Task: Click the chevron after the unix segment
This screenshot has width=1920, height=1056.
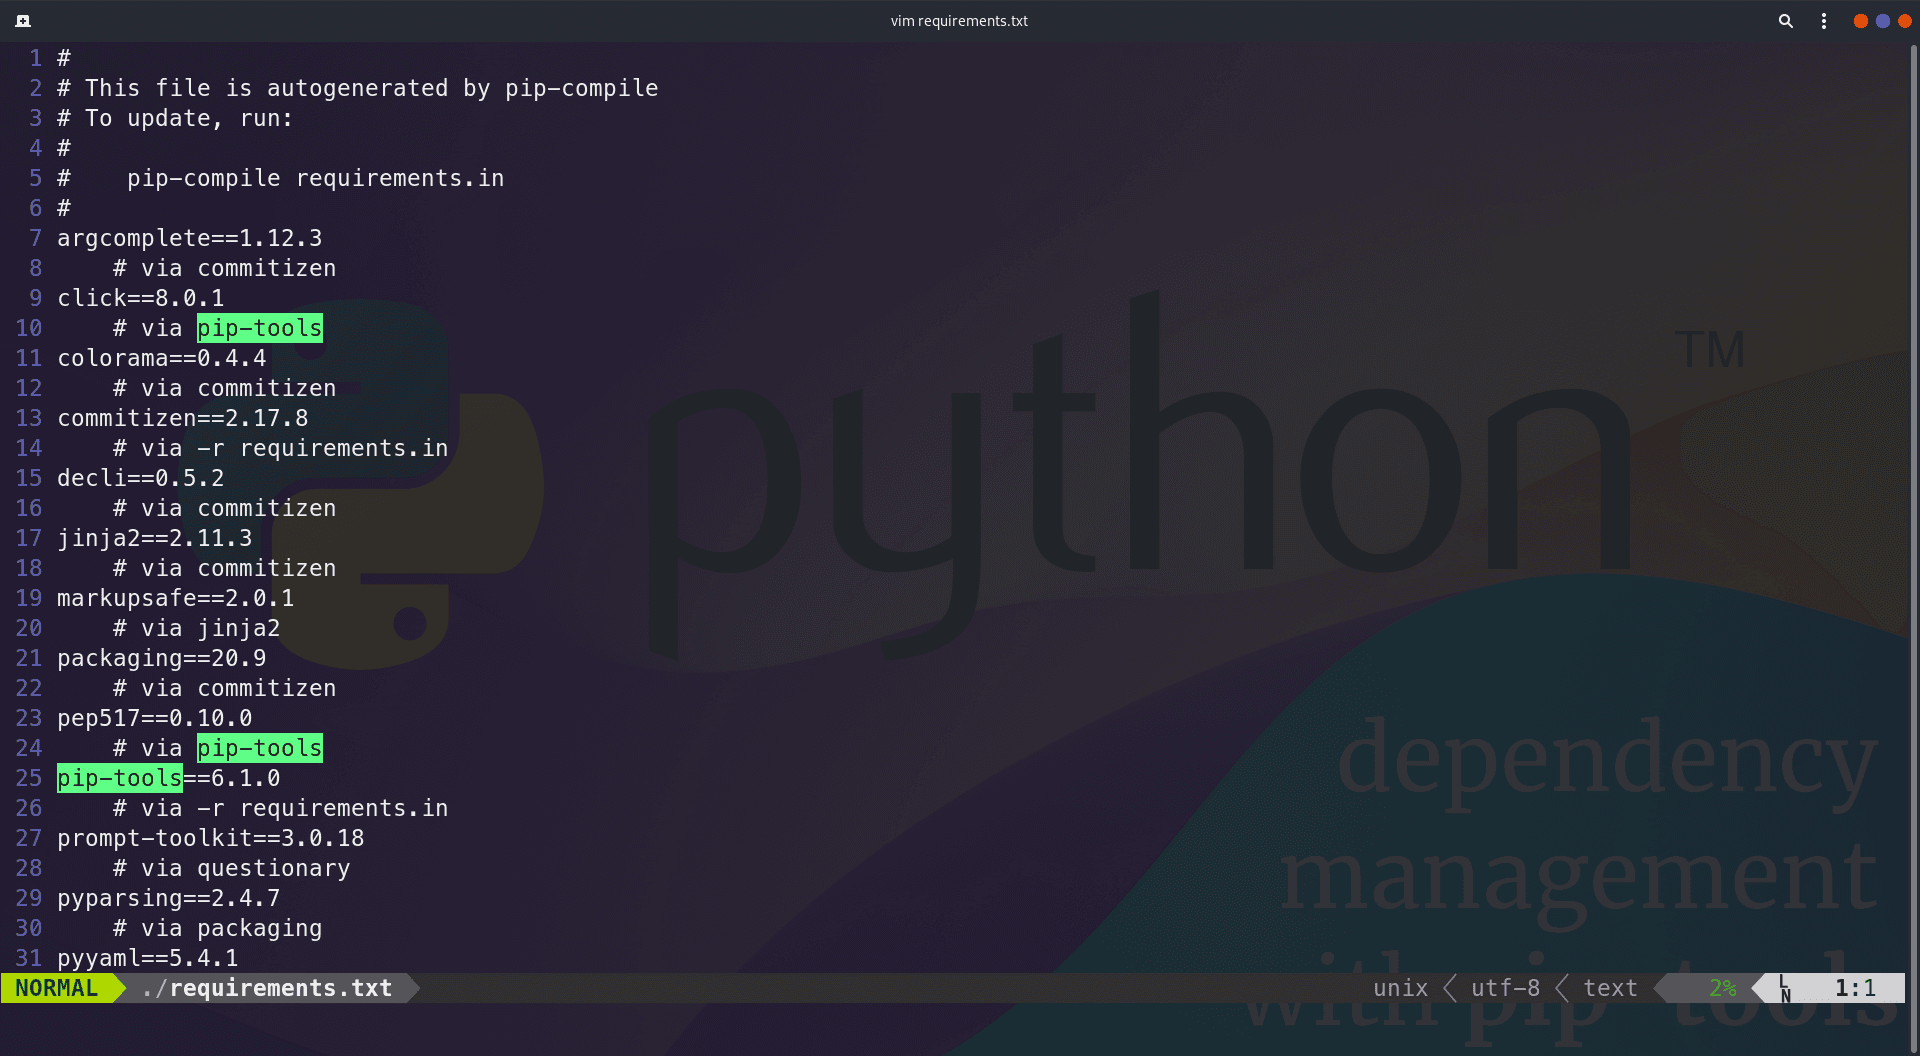Action: (x=1450, y=988)
